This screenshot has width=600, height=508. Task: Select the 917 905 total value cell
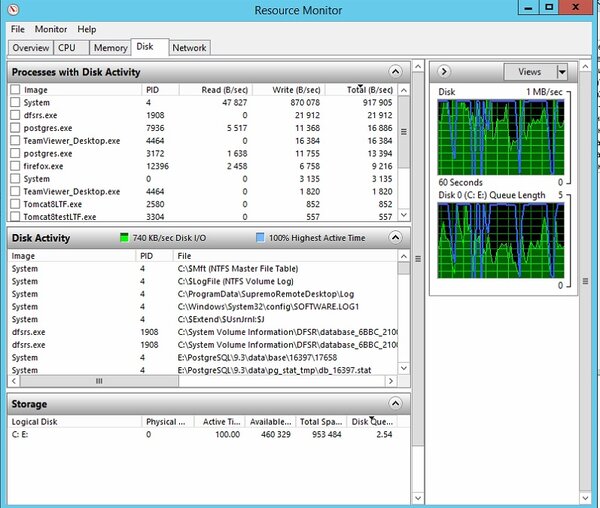click(377, 103)
